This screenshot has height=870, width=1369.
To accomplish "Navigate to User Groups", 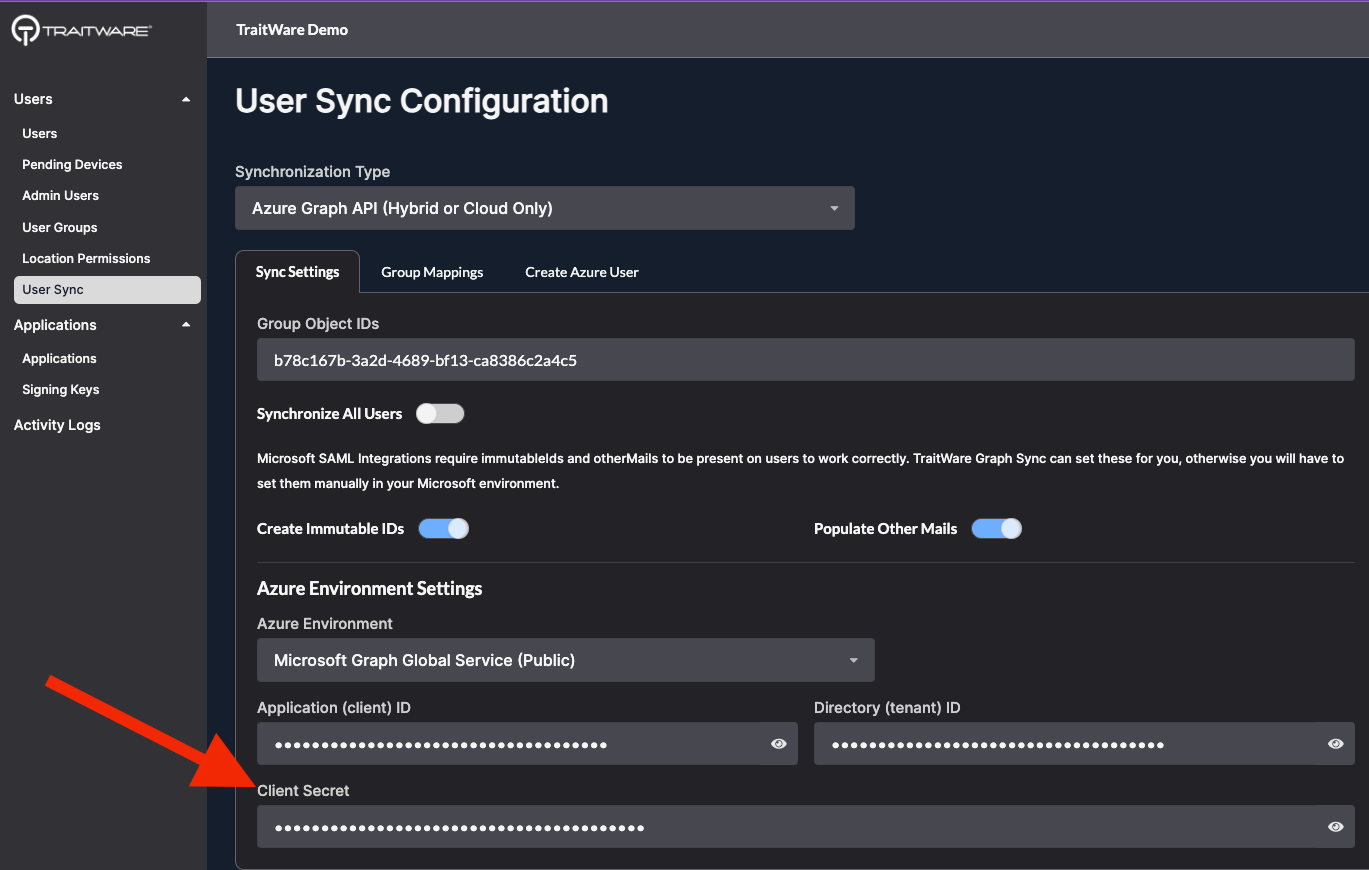I will tap(60, 227).
